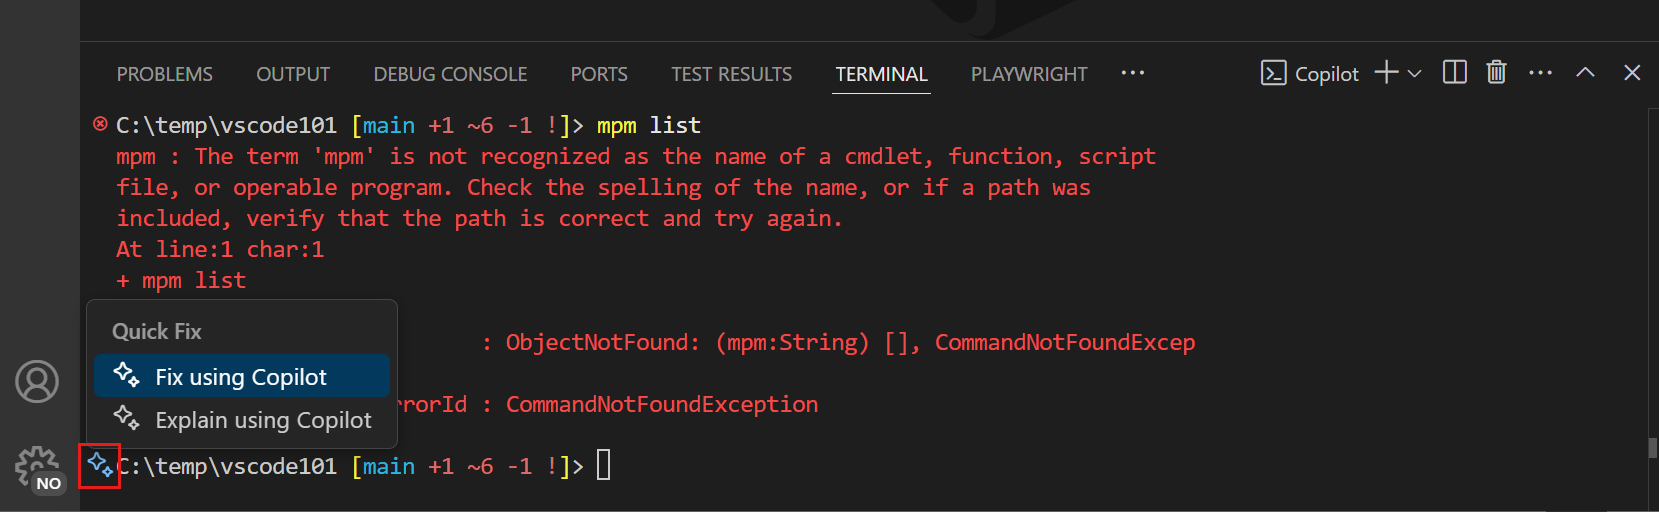Add a new terminal with plus icon

click(1386, 73)
